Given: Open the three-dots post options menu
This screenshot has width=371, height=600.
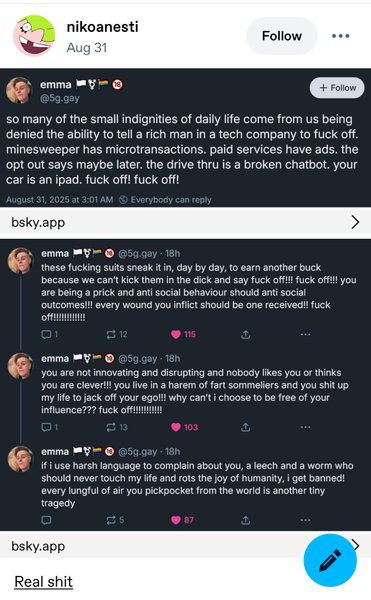Looking at the screenshot, I should (x=340, y=36).
